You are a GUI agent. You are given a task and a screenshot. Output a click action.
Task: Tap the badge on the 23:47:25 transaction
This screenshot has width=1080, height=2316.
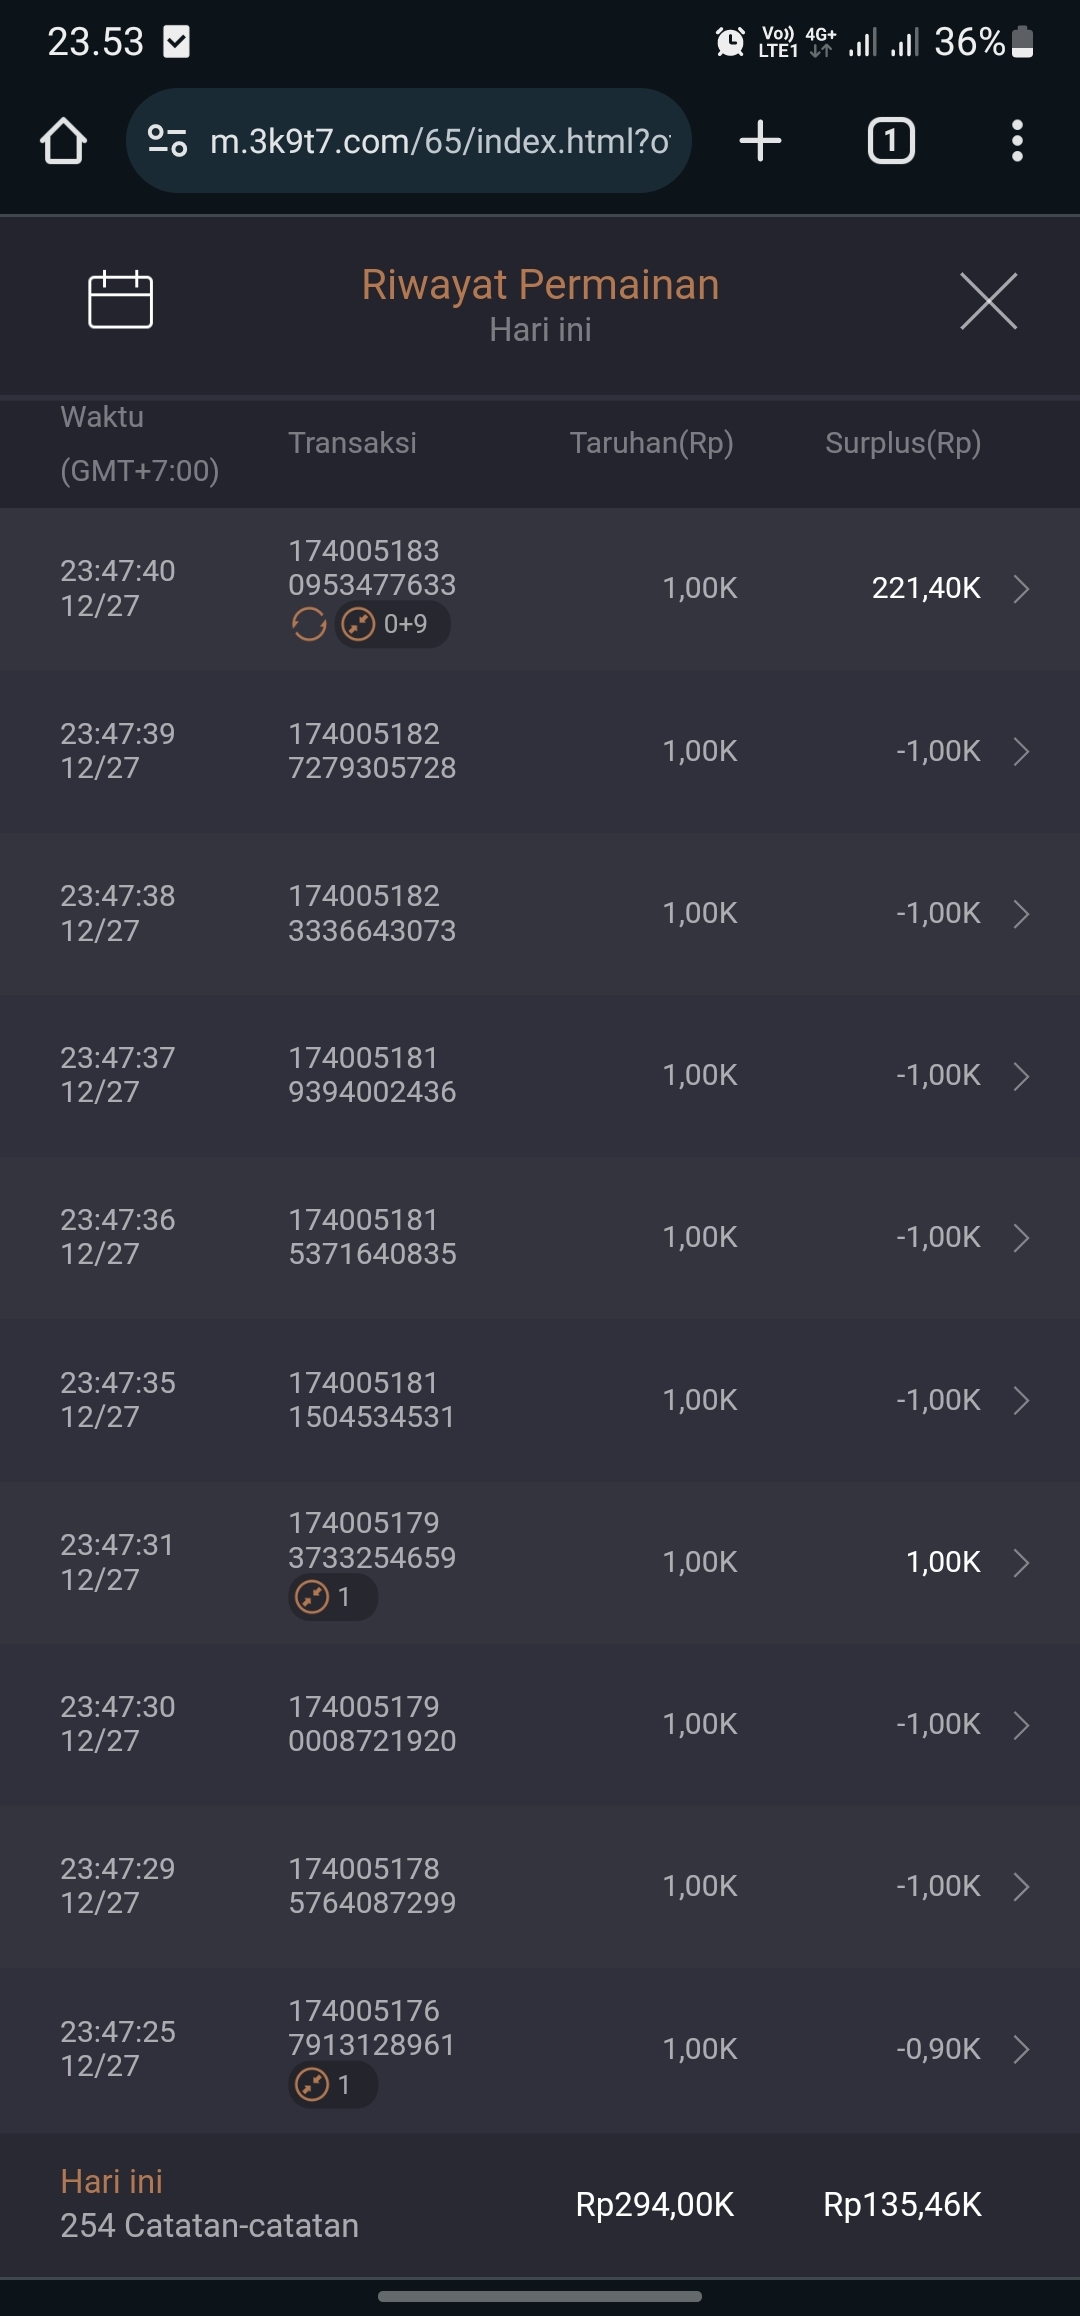(332, 2085)
